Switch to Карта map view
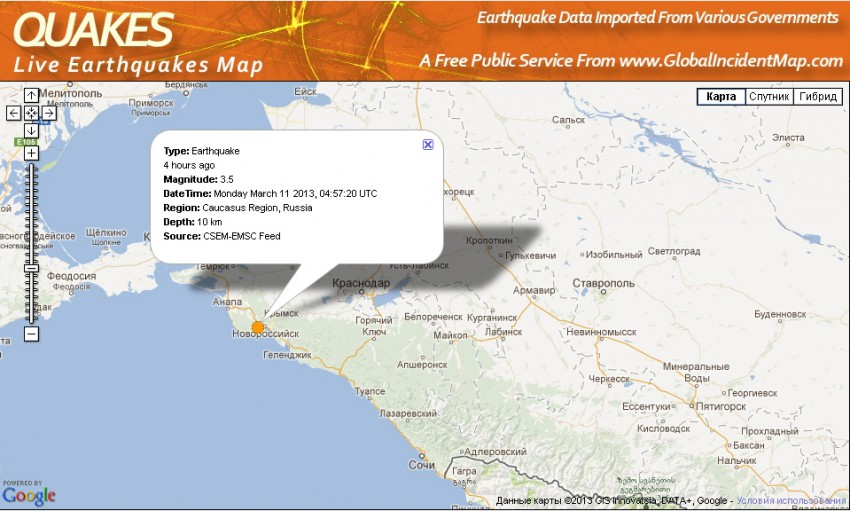 (x=721, y=97)
